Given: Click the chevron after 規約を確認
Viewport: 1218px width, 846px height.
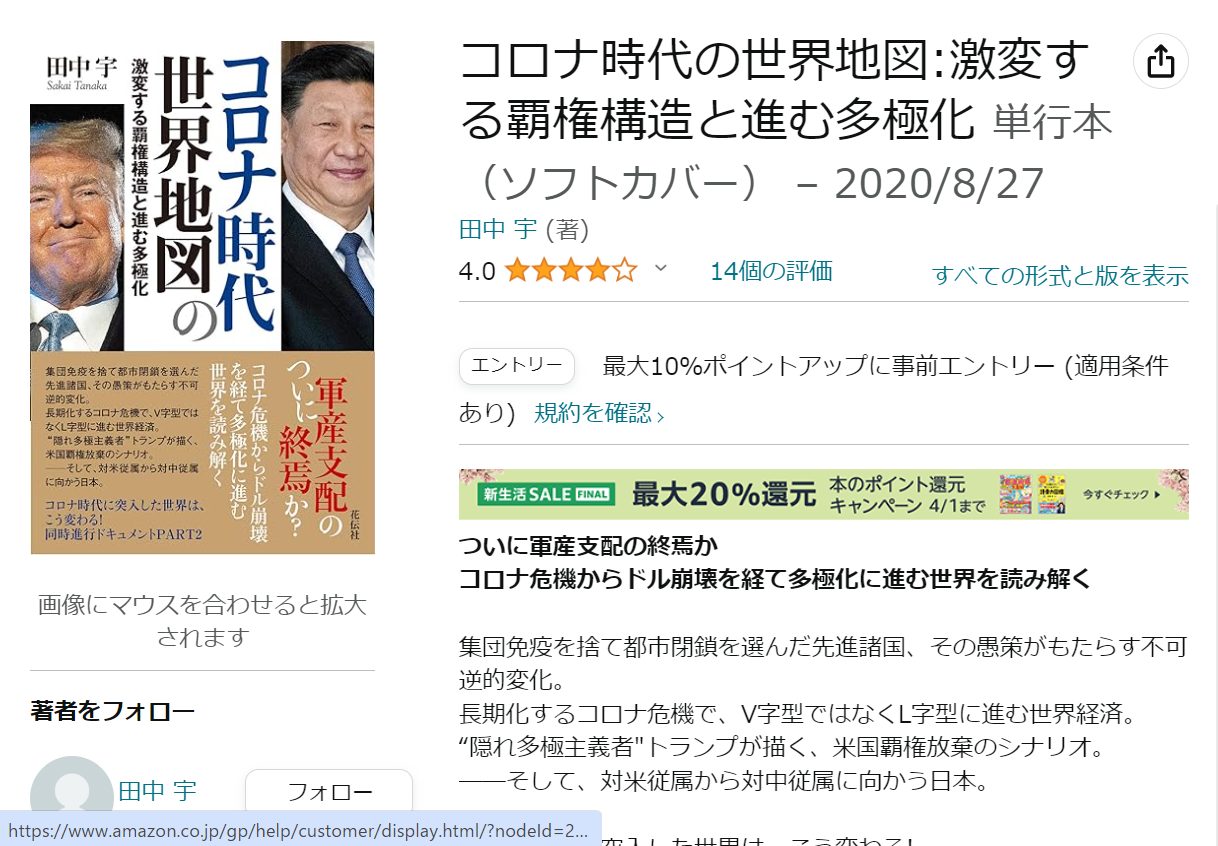Looking at the screenshot, I should (x=660, y=416).
